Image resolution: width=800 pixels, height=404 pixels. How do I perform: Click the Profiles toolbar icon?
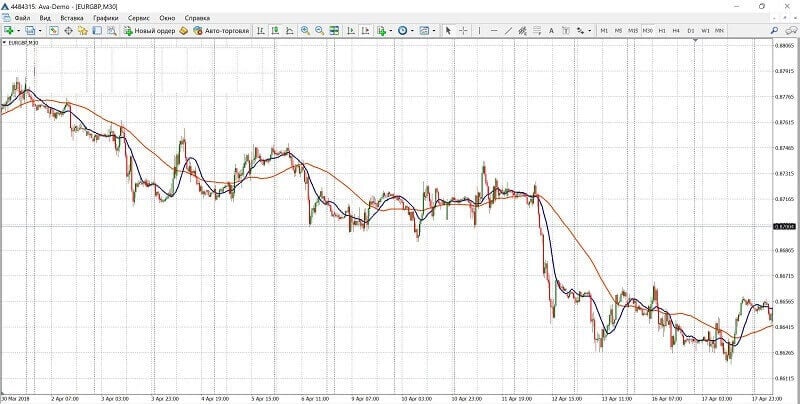pyautogui.click(x=30, y=31)
